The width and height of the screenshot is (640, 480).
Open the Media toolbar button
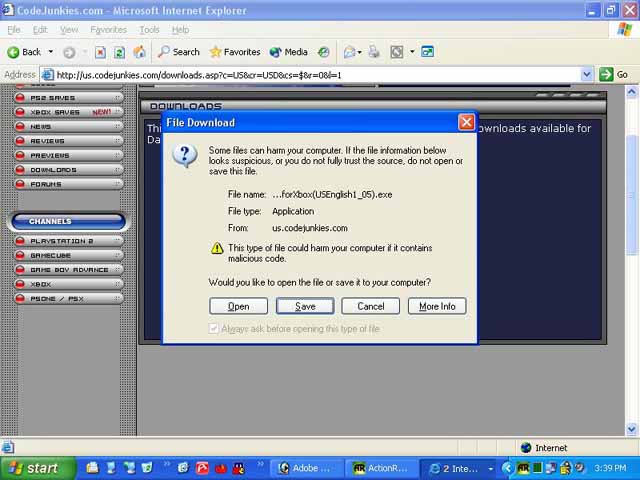[x=289, y=52]
